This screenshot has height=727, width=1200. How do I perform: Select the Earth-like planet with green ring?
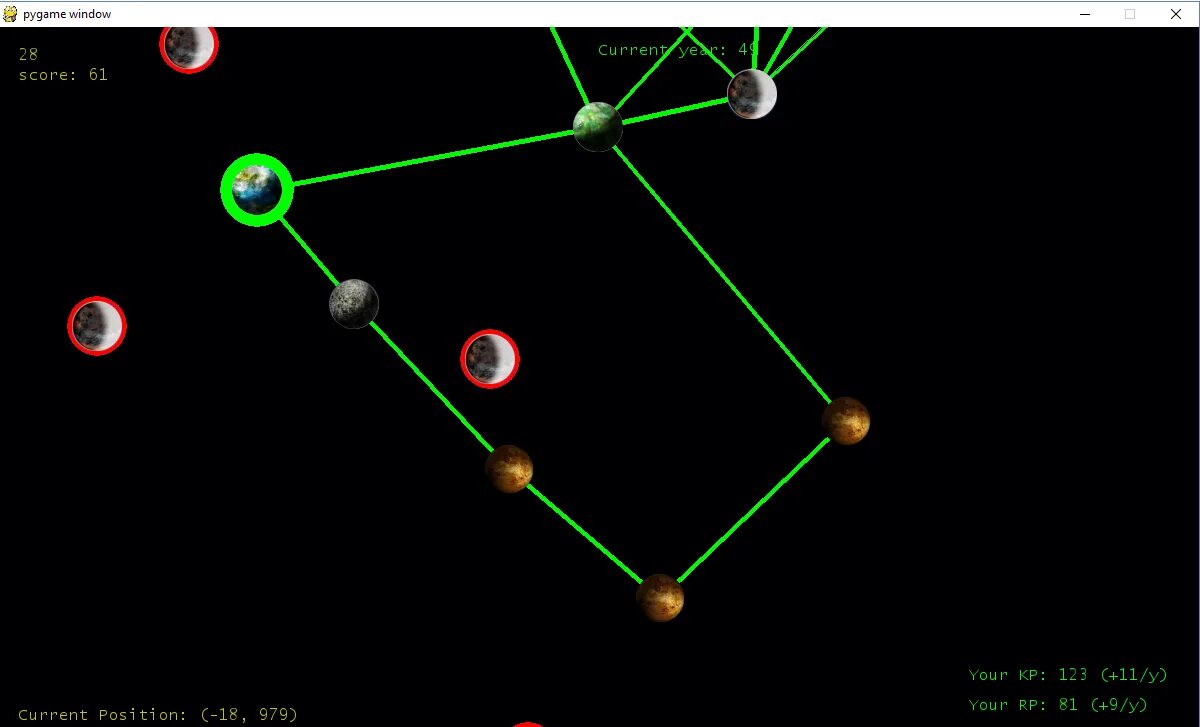(x=257, y=189)
